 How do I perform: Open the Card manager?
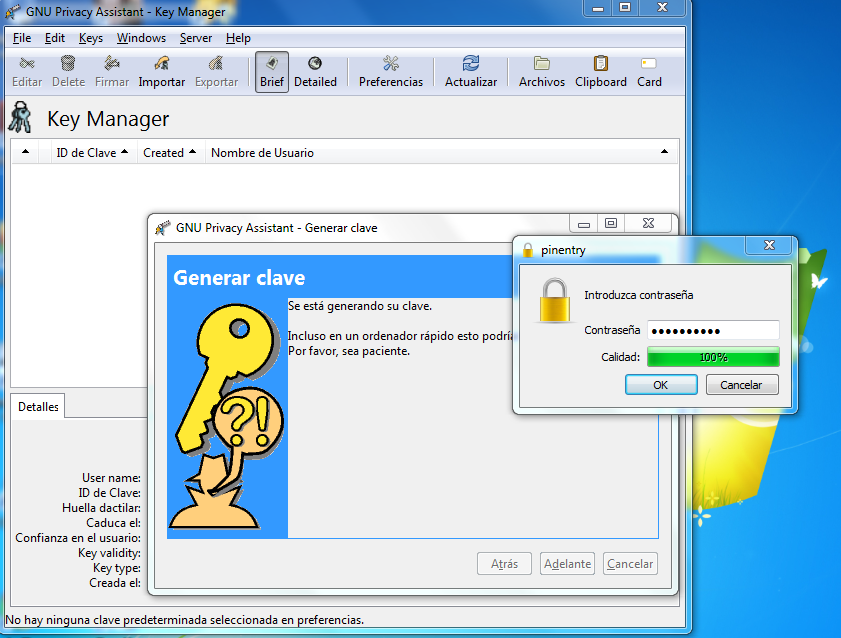coord(649,72)
